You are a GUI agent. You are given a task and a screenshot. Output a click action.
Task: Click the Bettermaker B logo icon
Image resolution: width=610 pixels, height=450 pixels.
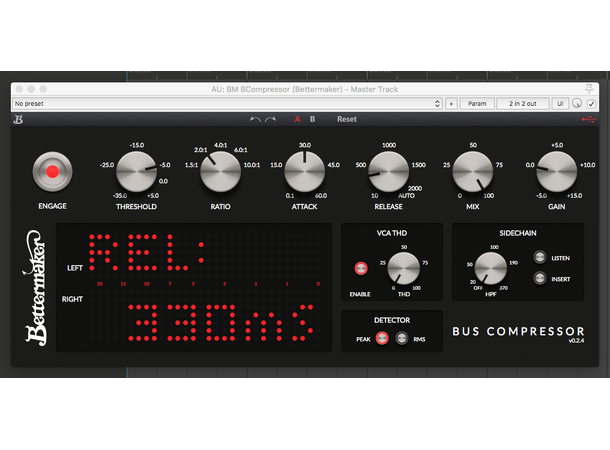click(x=18, y=119)
